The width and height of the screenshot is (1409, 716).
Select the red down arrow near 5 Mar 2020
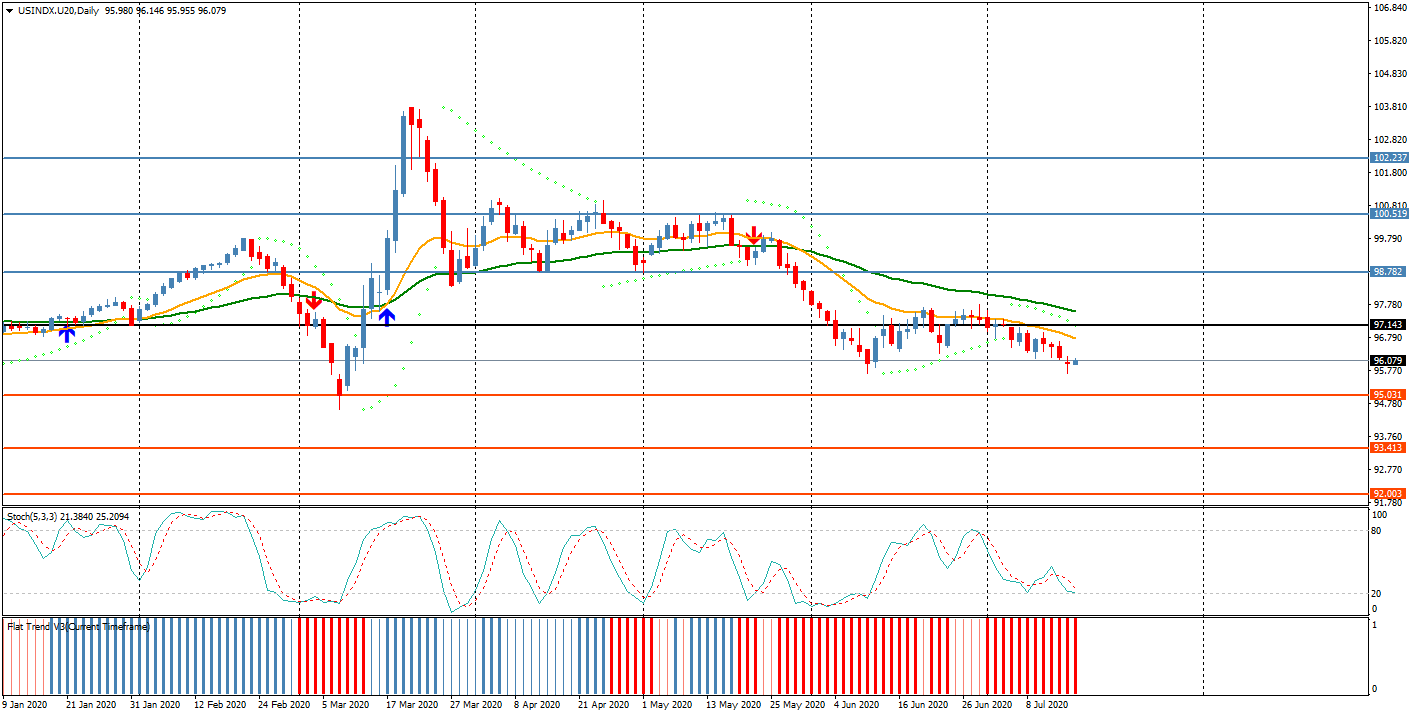(x=313, y=301)
